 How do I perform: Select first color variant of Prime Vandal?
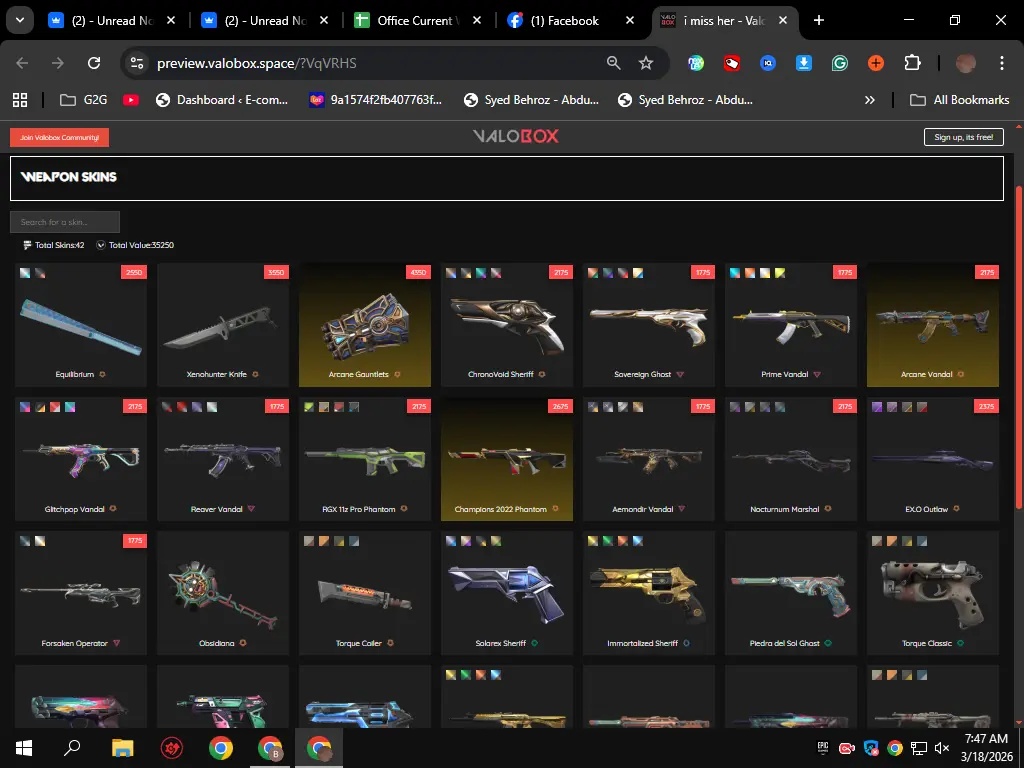(x=736, y=273)
